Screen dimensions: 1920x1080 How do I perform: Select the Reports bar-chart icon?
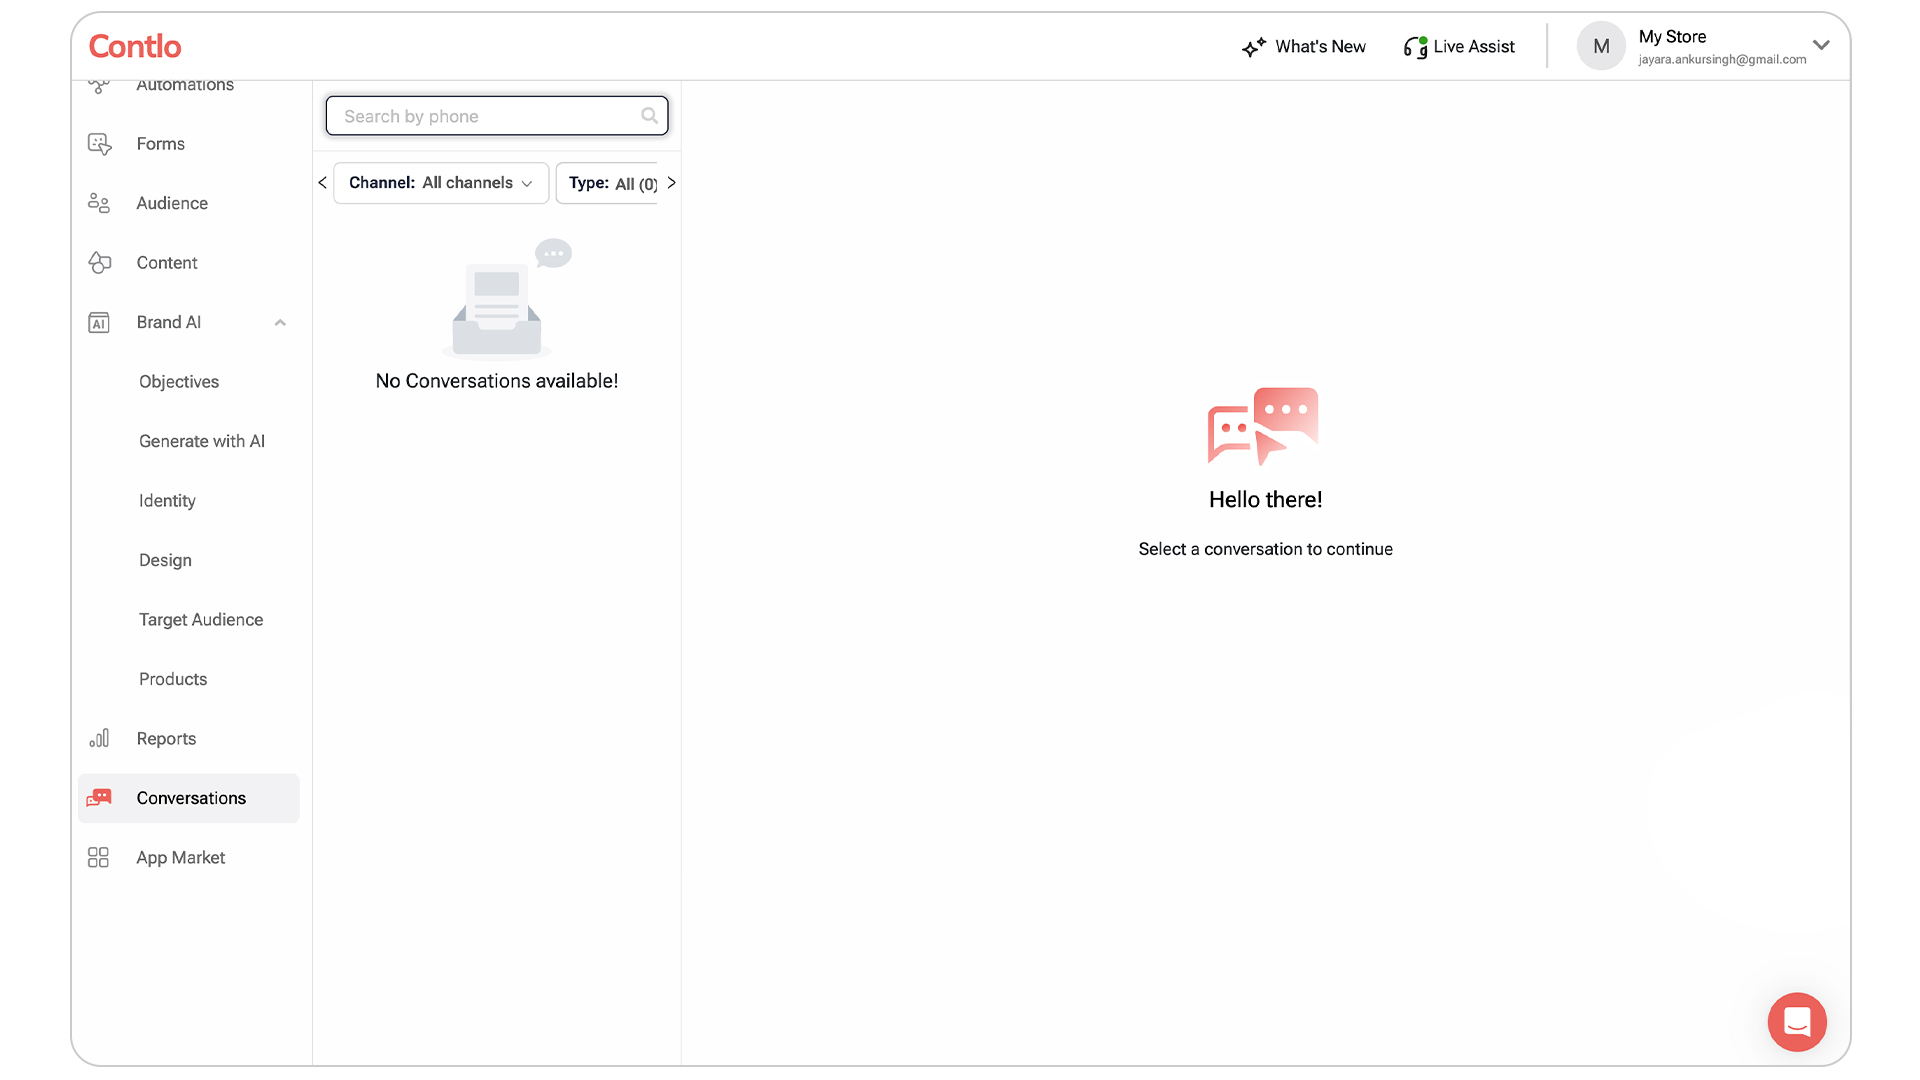click(99, 738)
